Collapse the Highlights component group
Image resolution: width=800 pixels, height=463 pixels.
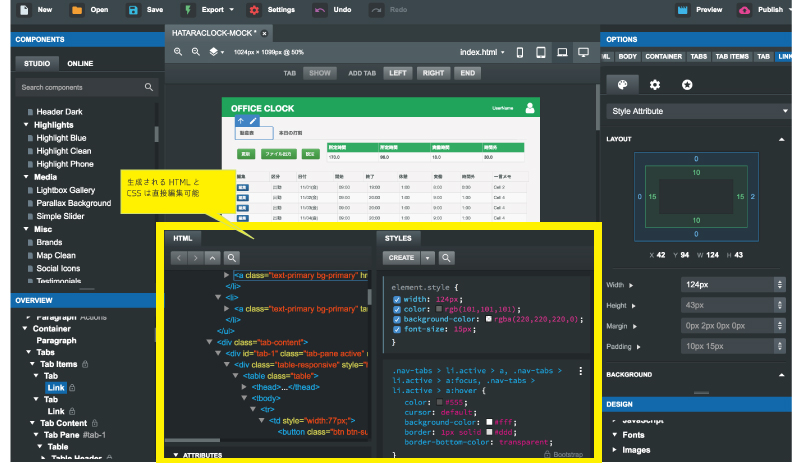click(x=27, y=125)
